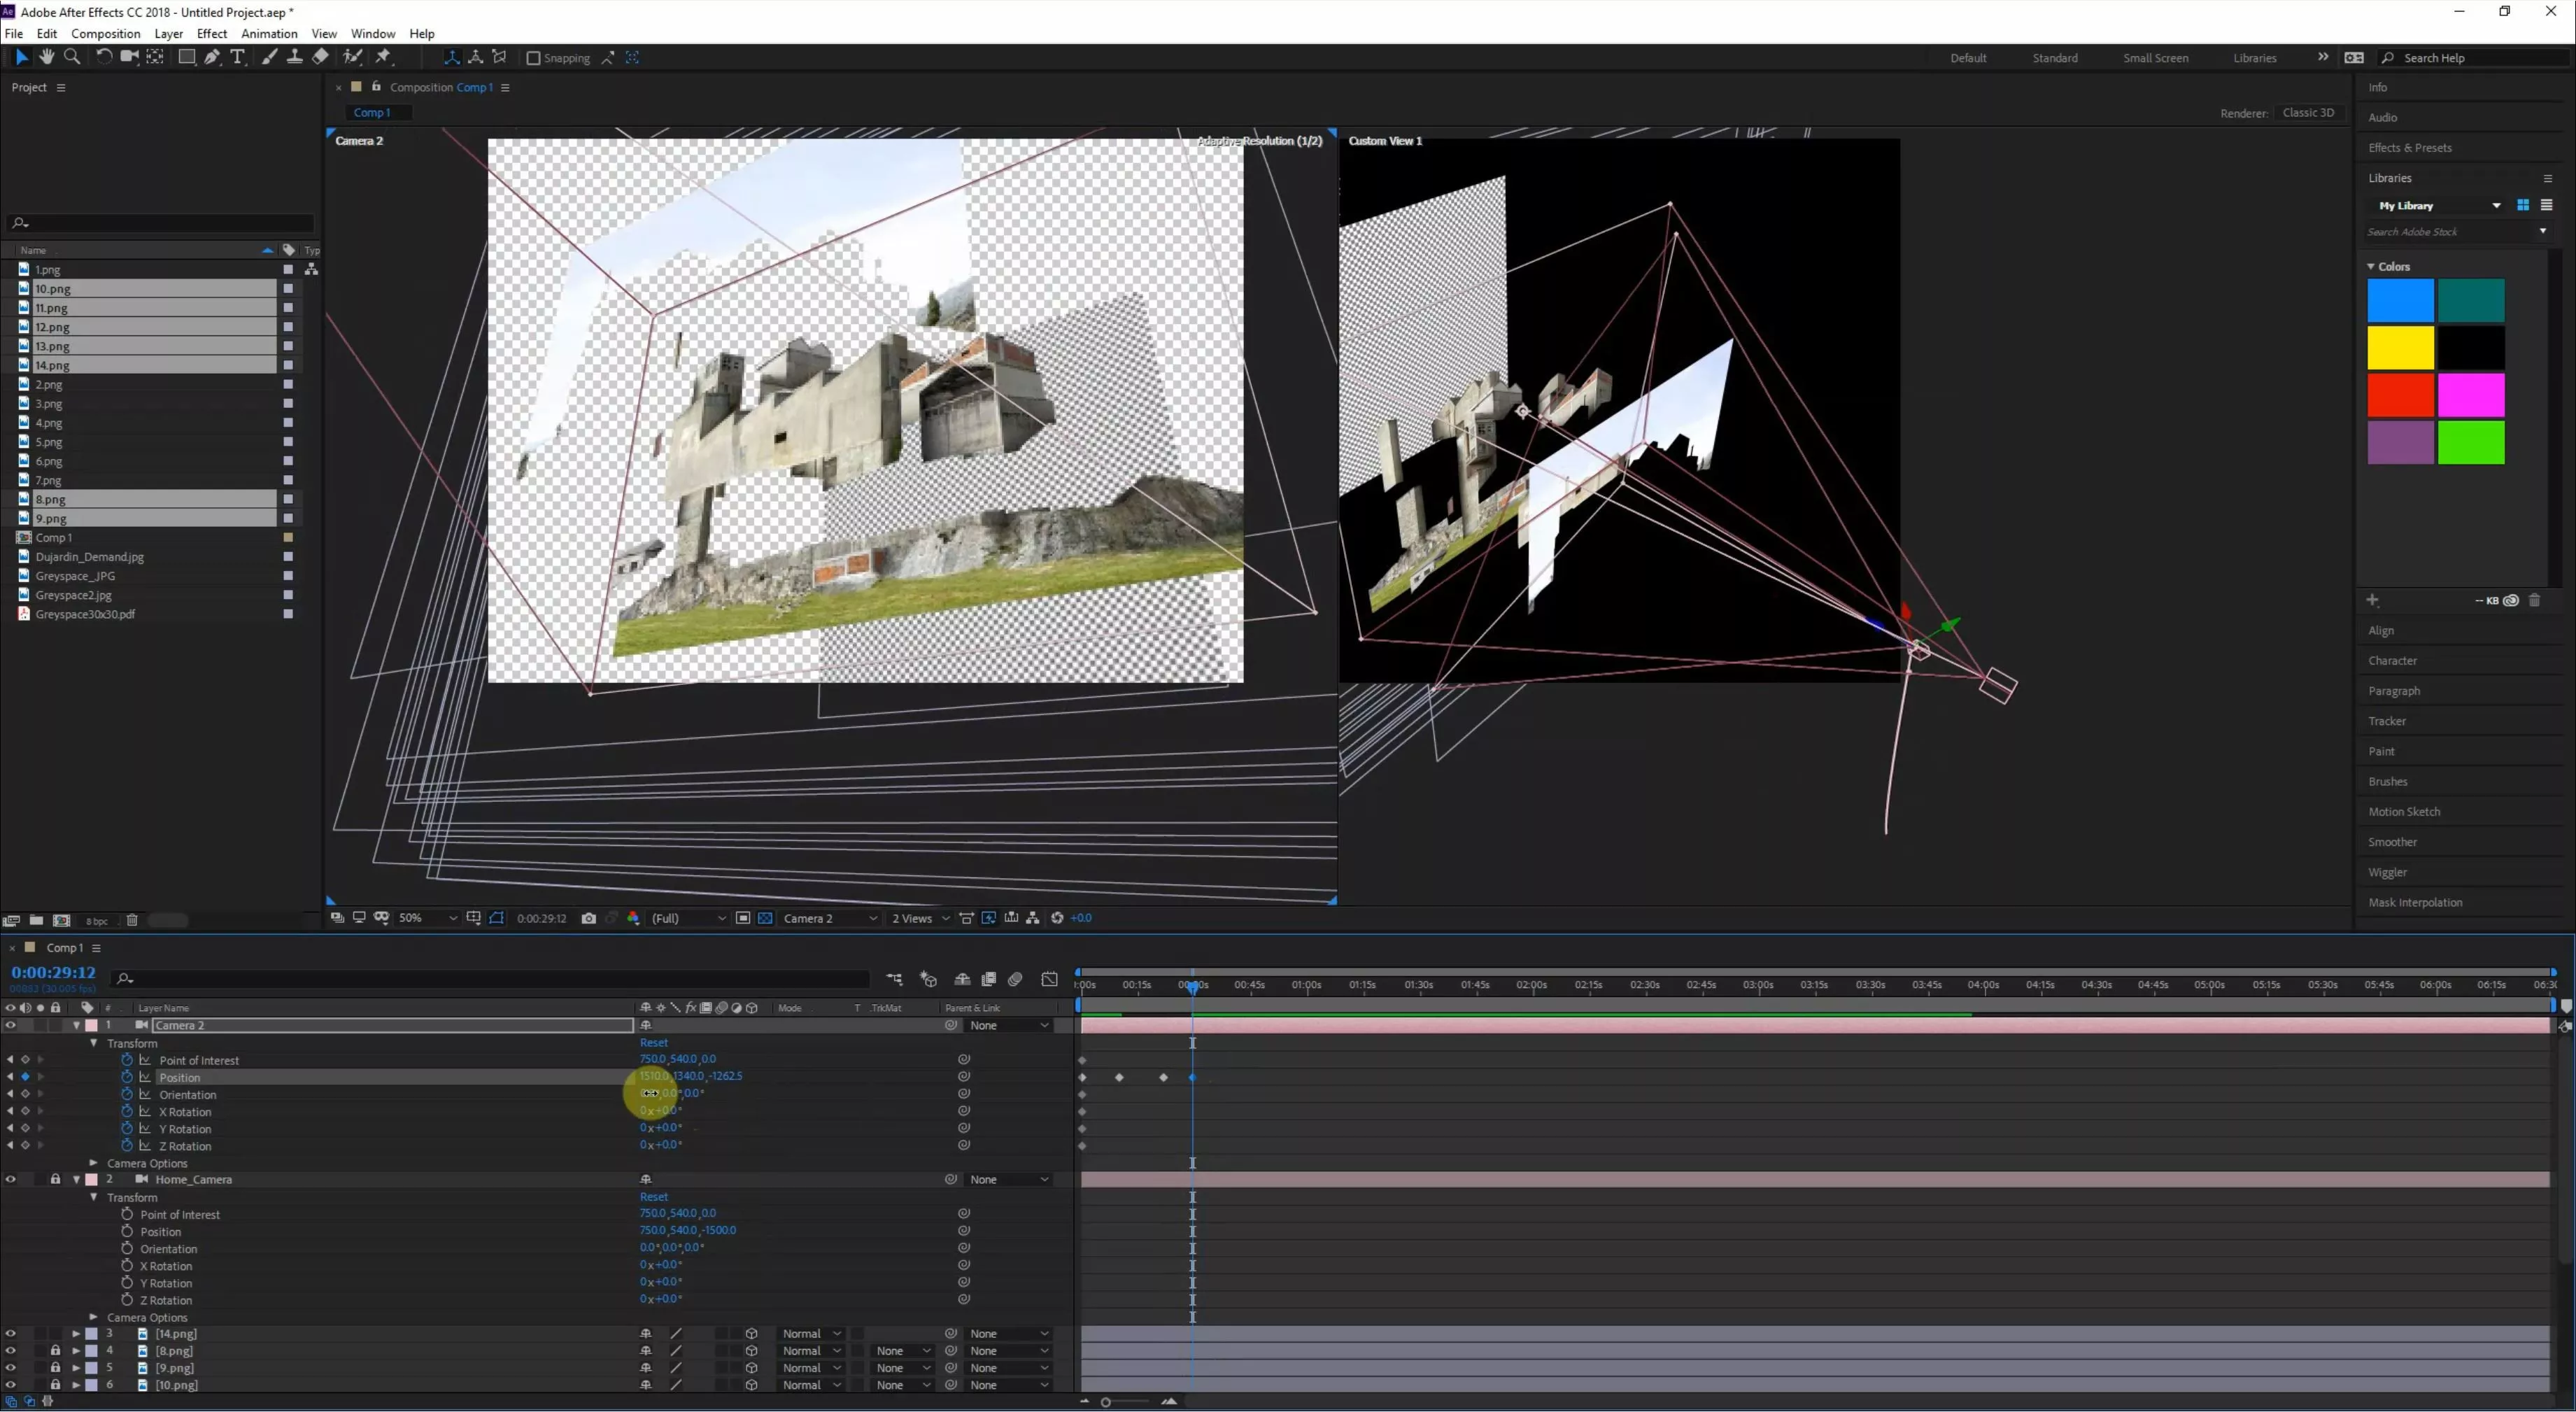Hide the Camera 2 layer
The width and height of the screenshot is (2576, 1412).
[10, 1025]
